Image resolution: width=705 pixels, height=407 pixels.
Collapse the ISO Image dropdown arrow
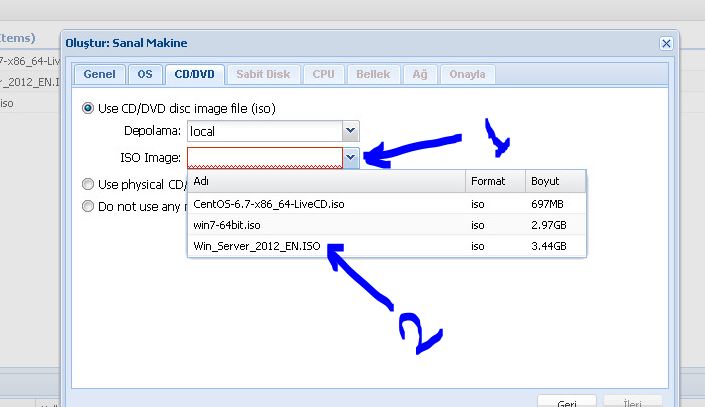click(350, 157)
